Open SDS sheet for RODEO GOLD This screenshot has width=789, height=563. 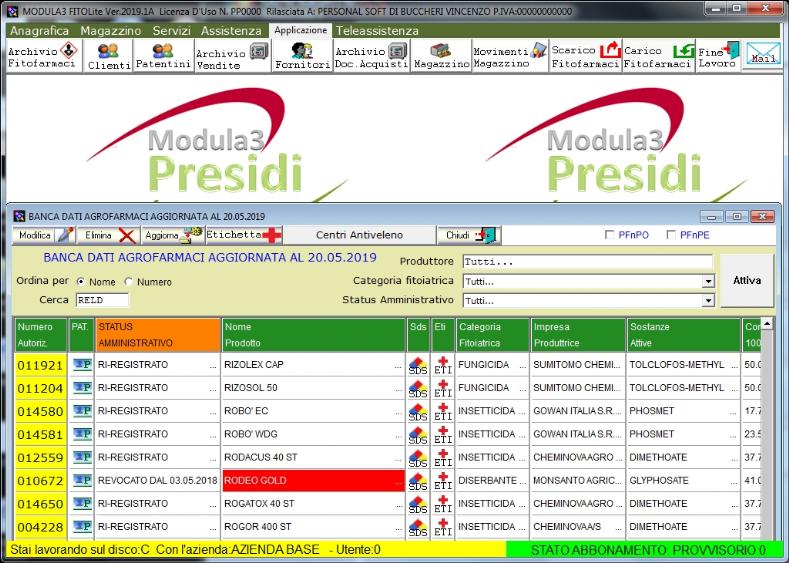click(x=418, y=481)
